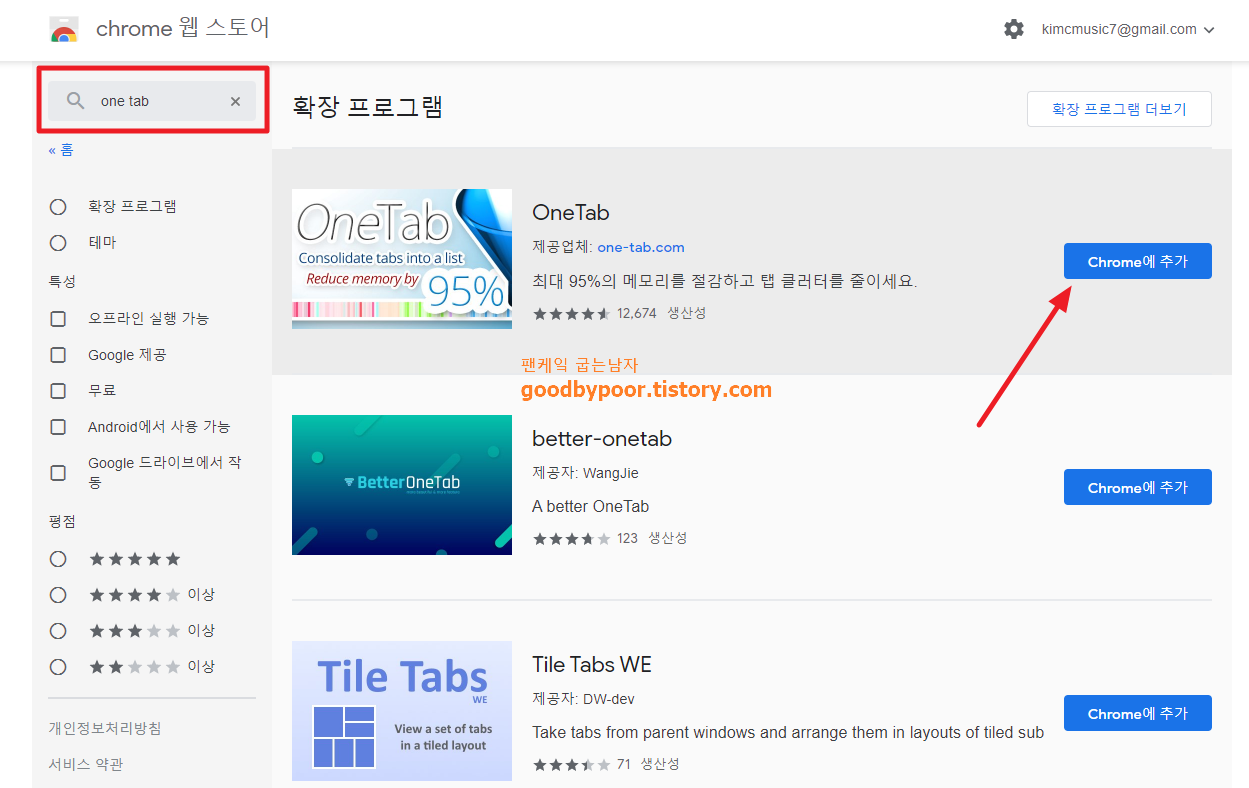Open the OneTab thumbnail image

[402, 259]
